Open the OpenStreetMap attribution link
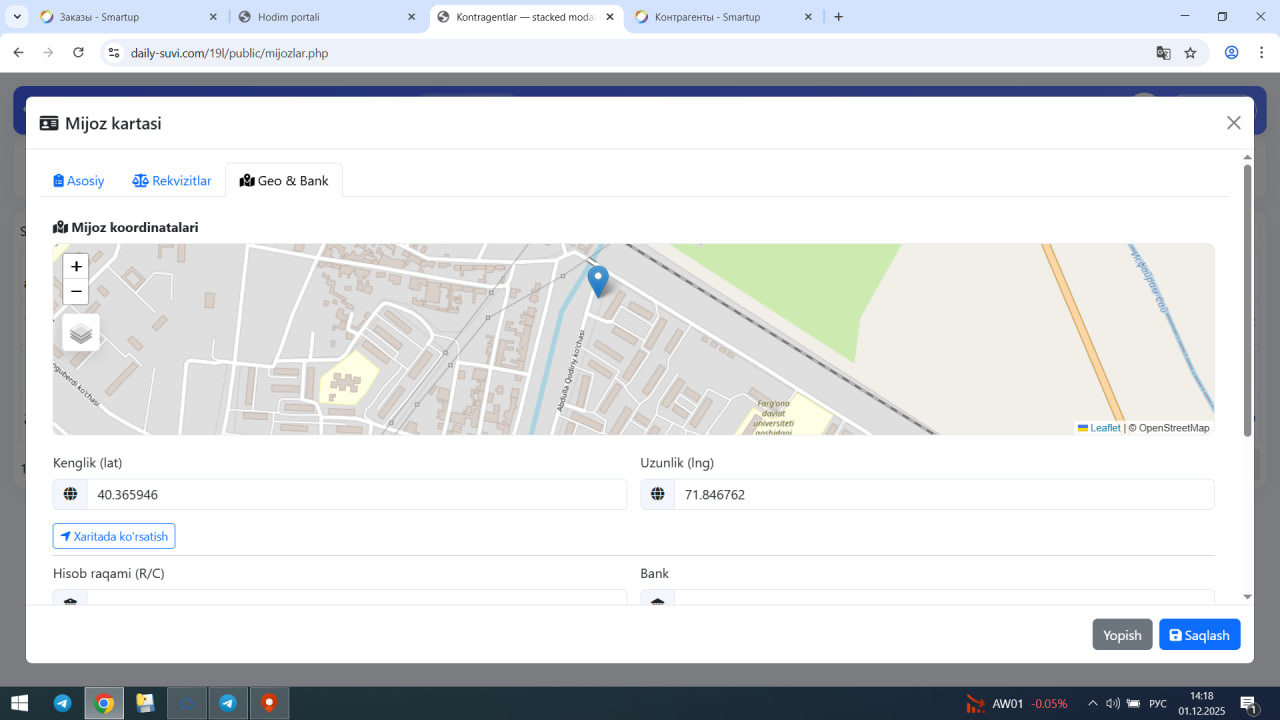 pos(1174,428)
